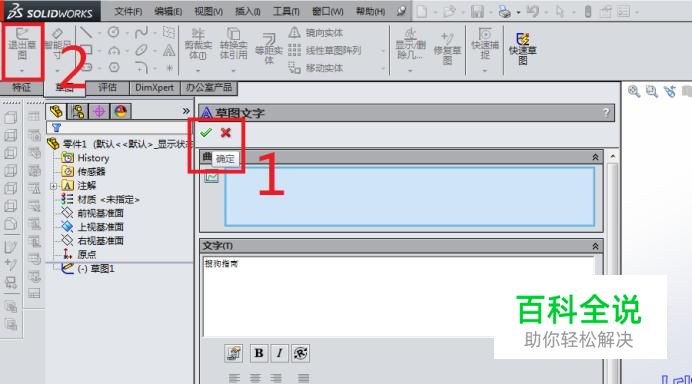Open the 文件(F) menu
This screenshot has width=692, height=384.
(x=128, y=11)
